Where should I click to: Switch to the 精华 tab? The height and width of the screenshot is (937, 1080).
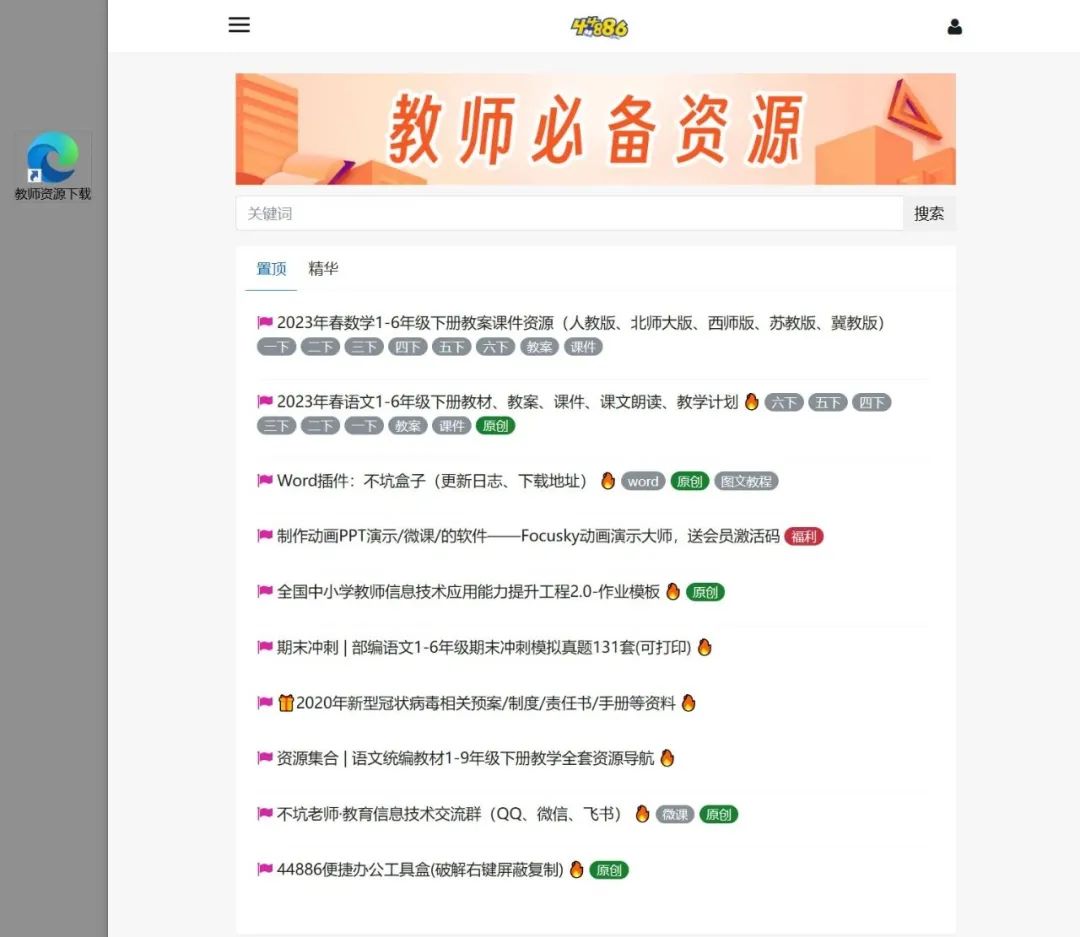coord(323,268)
